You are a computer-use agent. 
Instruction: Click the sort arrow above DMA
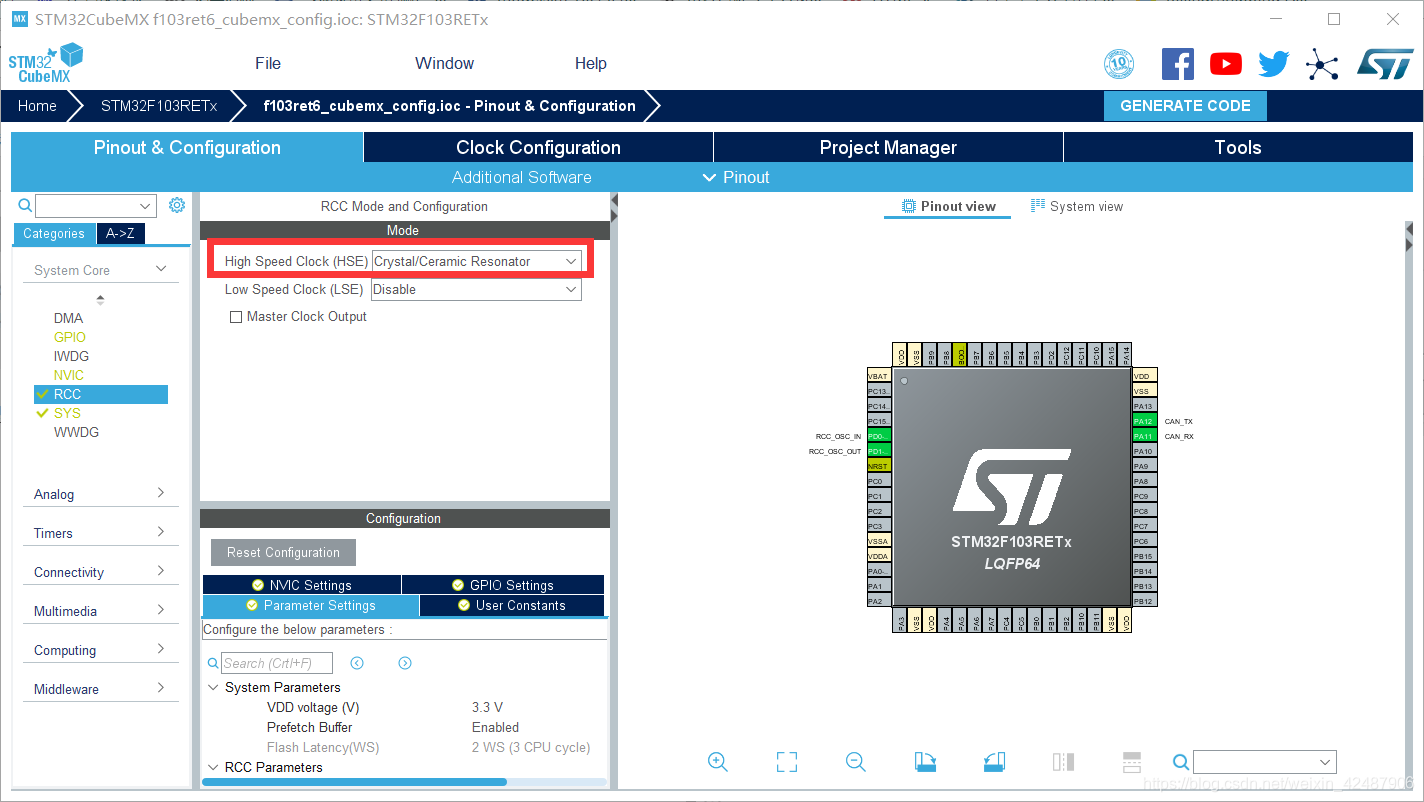pyautogui.click(x=100, y=299)
